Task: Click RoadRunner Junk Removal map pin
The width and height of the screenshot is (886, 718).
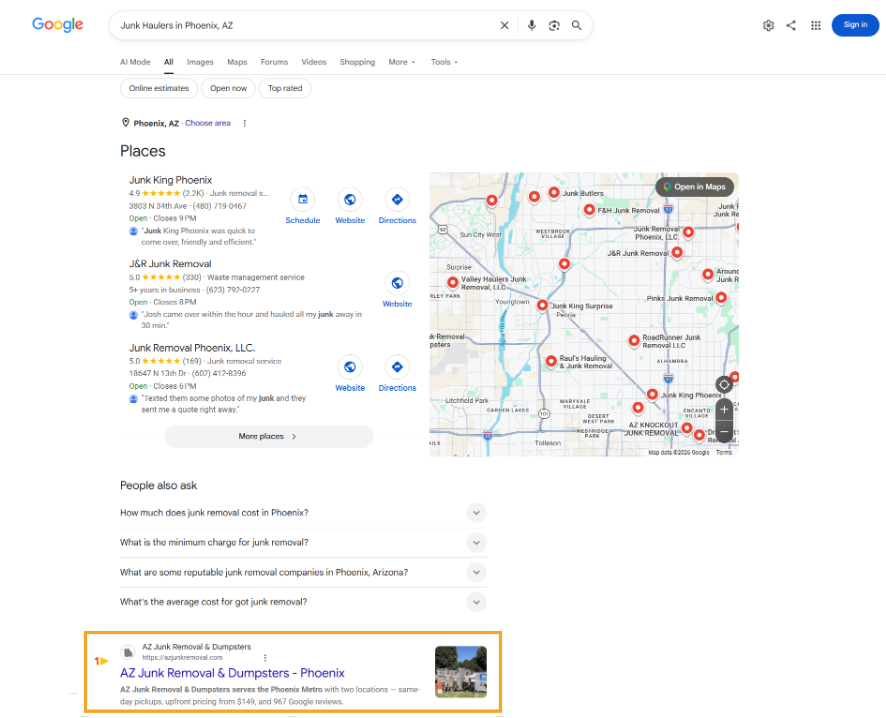Action: pos(634,340)
